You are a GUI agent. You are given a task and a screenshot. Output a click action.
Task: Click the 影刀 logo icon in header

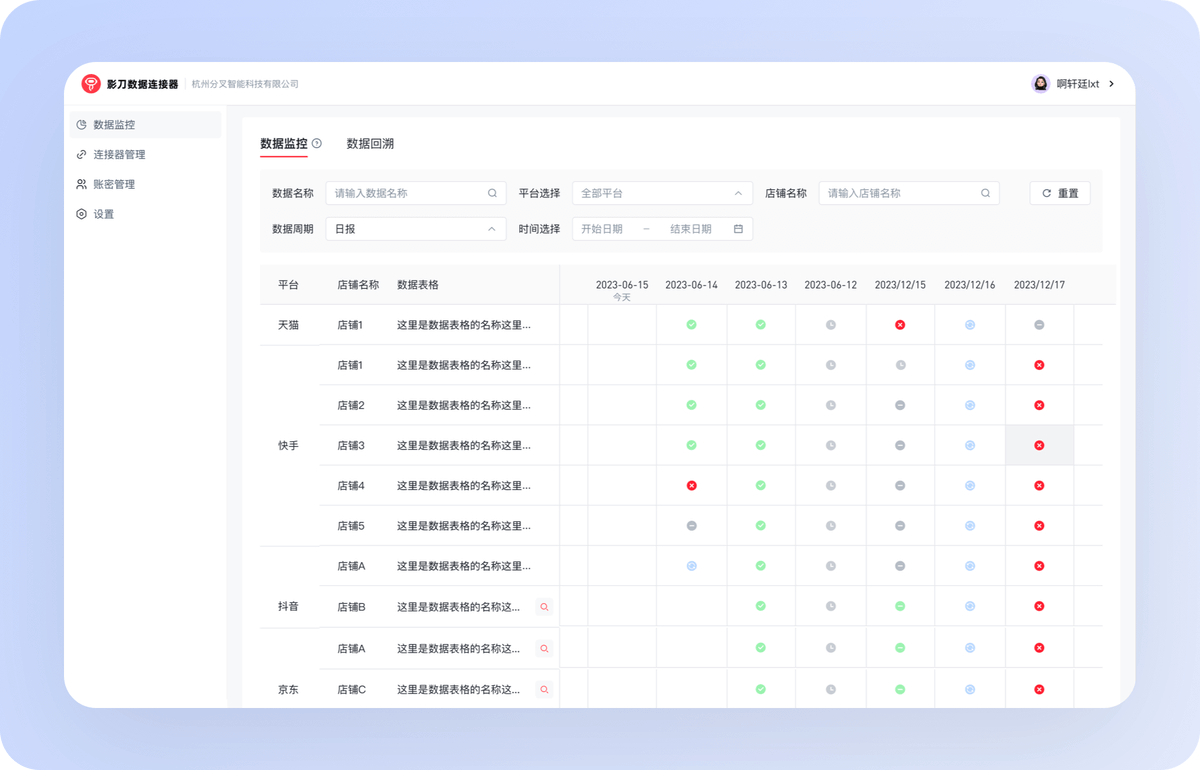[x=91, y=84]
